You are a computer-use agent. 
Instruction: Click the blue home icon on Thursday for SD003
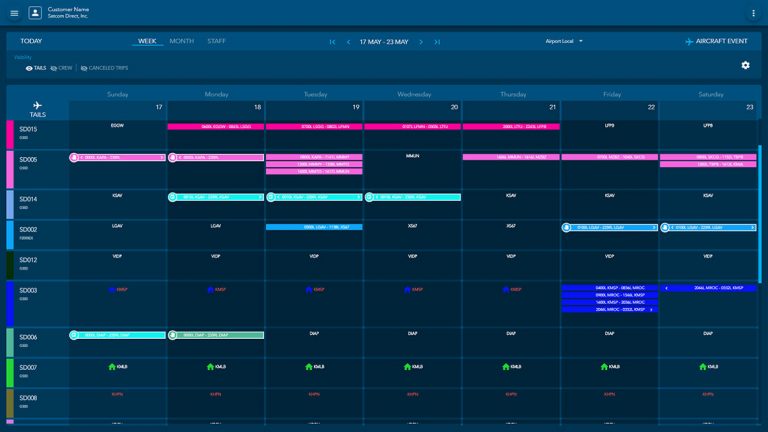[x=505, y=289]
